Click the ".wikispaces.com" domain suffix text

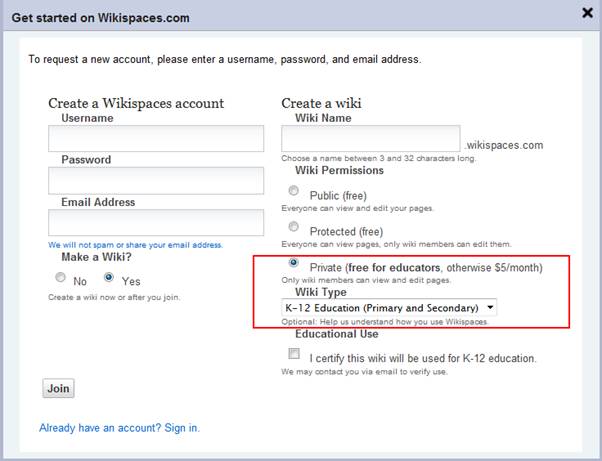pos(505,145)
